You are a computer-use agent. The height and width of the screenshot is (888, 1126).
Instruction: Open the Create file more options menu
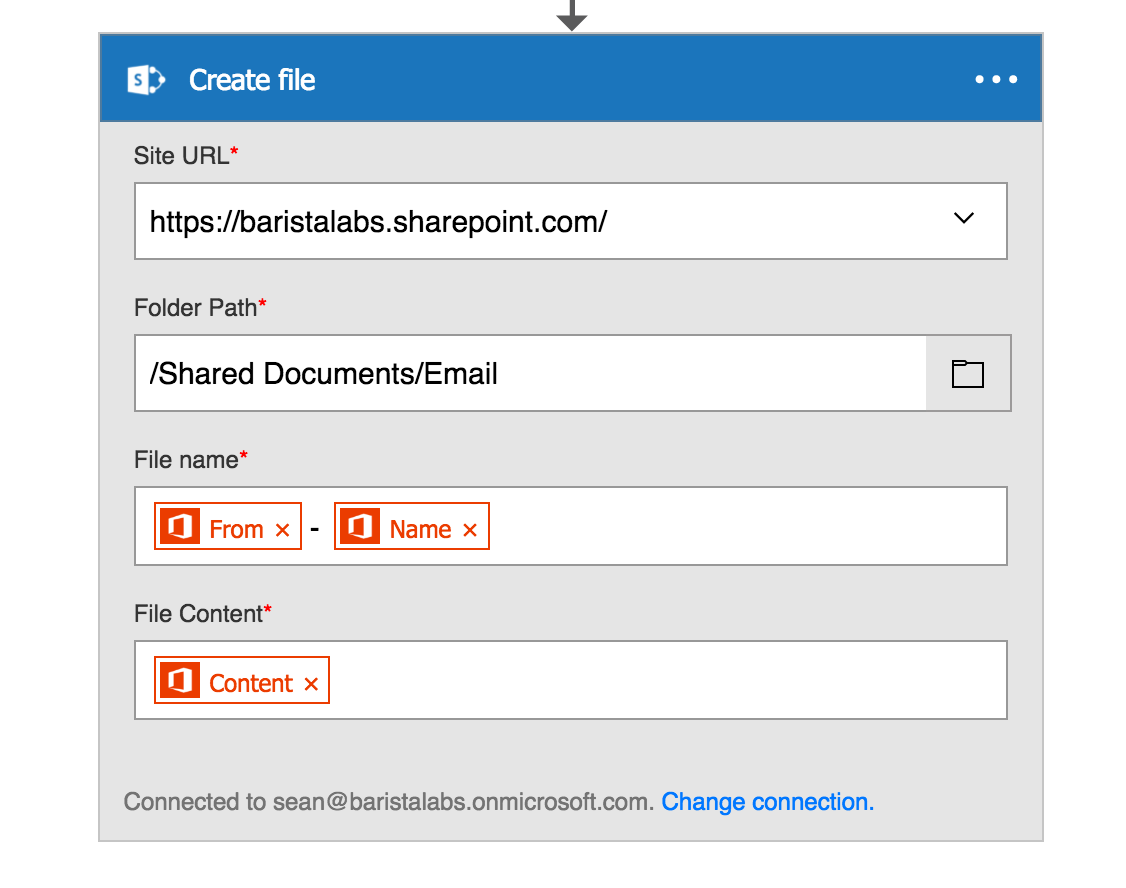click(x=996, y=79)
